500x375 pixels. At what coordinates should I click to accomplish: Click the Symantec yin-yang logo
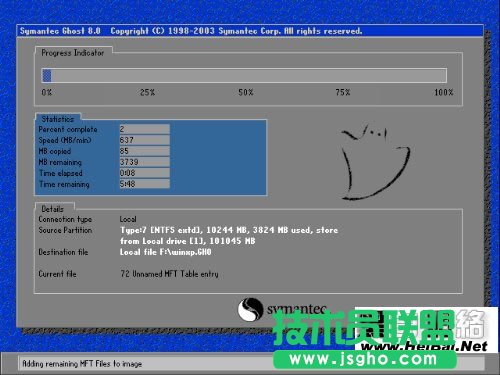pyautogui.click(x=249, y=309)
